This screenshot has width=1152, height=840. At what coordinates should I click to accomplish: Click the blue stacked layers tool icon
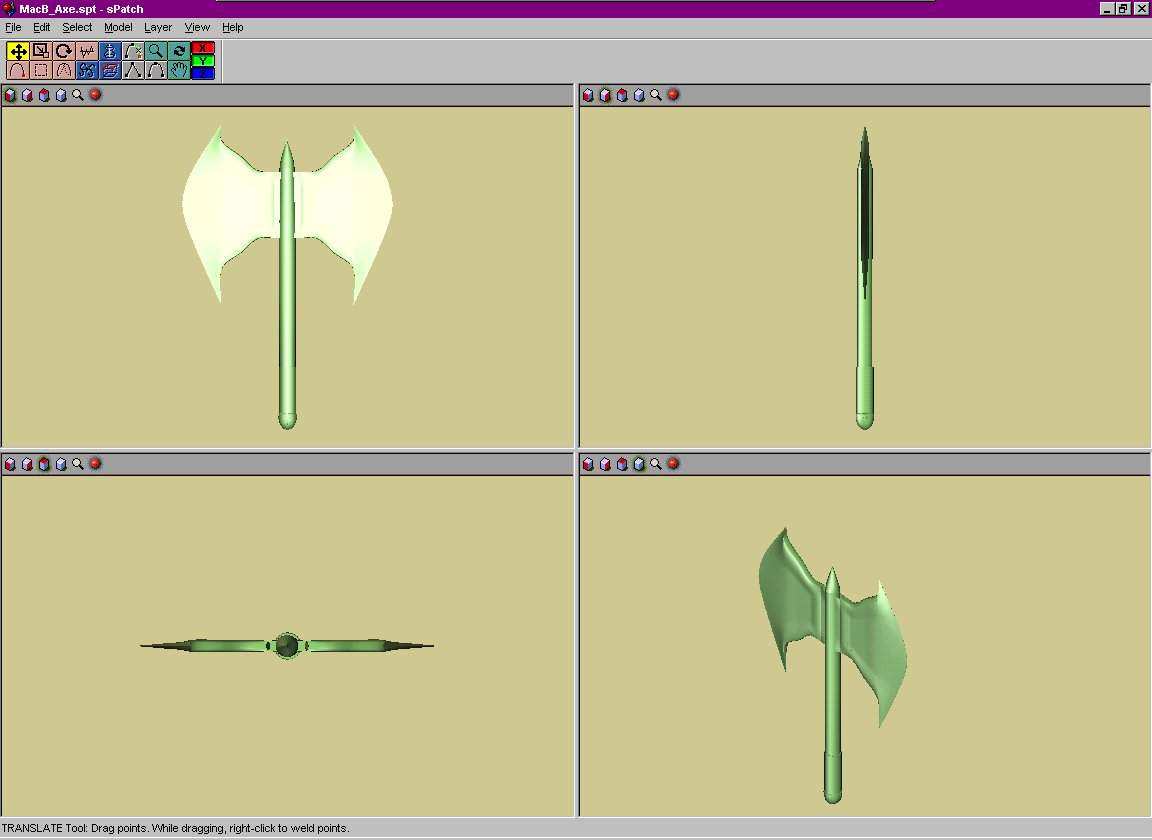(109, 71)
